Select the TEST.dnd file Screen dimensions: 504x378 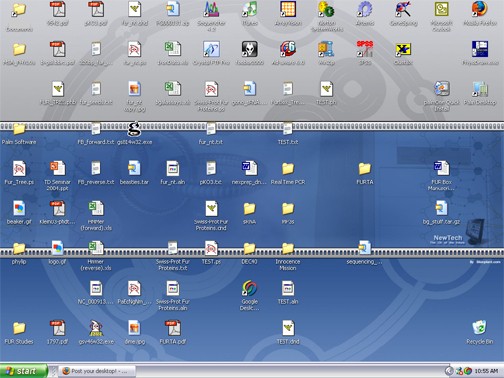click(288, 328)
